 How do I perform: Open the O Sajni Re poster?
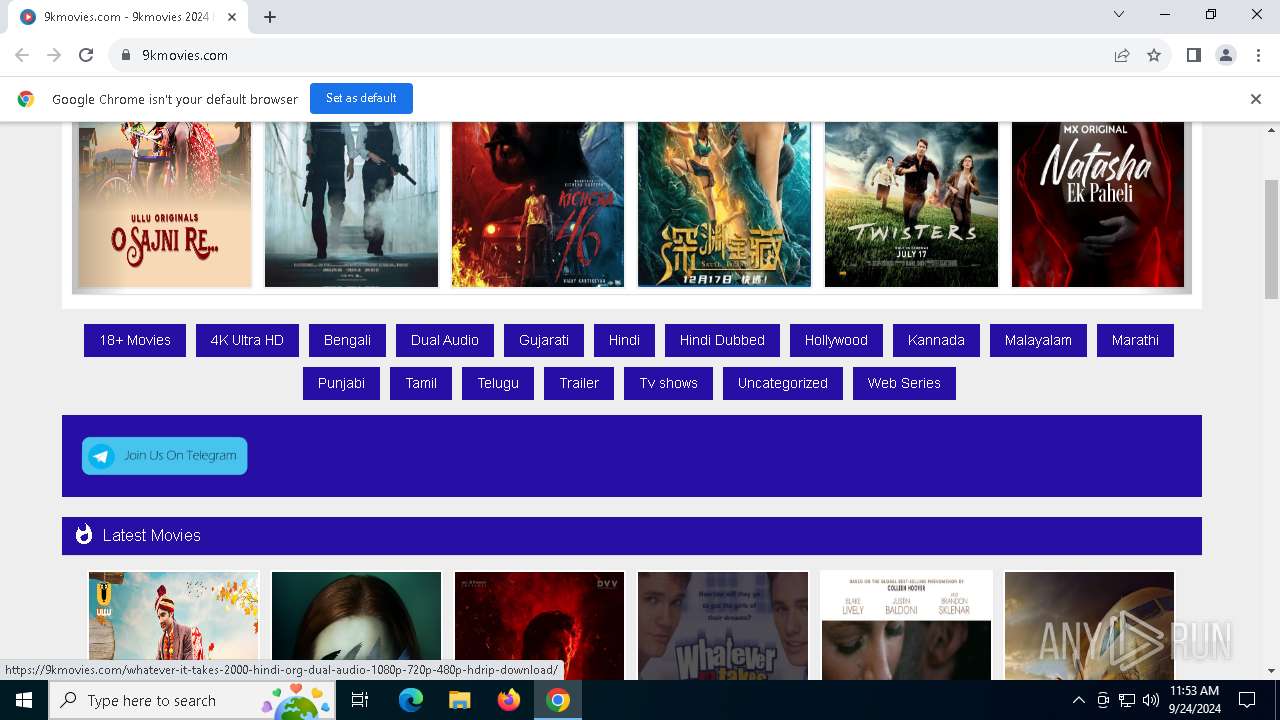click(165, 204)
